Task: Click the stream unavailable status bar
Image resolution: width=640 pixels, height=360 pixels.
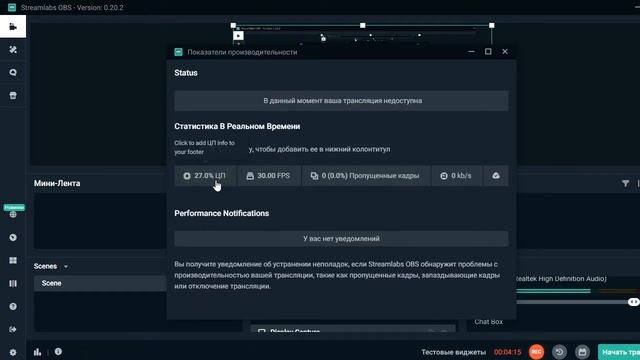Action: click(341, 101)
